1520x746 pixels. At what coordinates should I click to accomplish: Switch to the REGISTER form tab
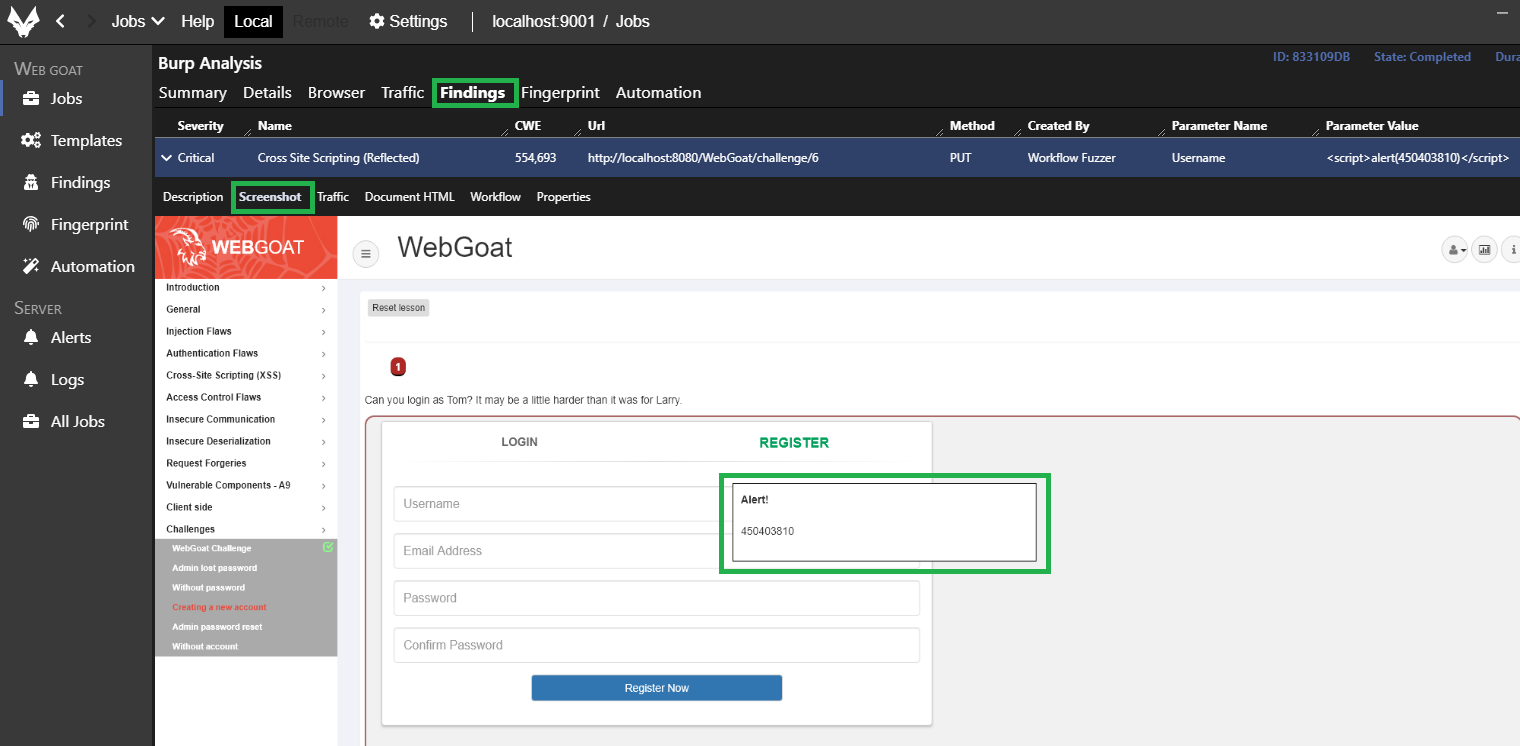coord(794,442)
